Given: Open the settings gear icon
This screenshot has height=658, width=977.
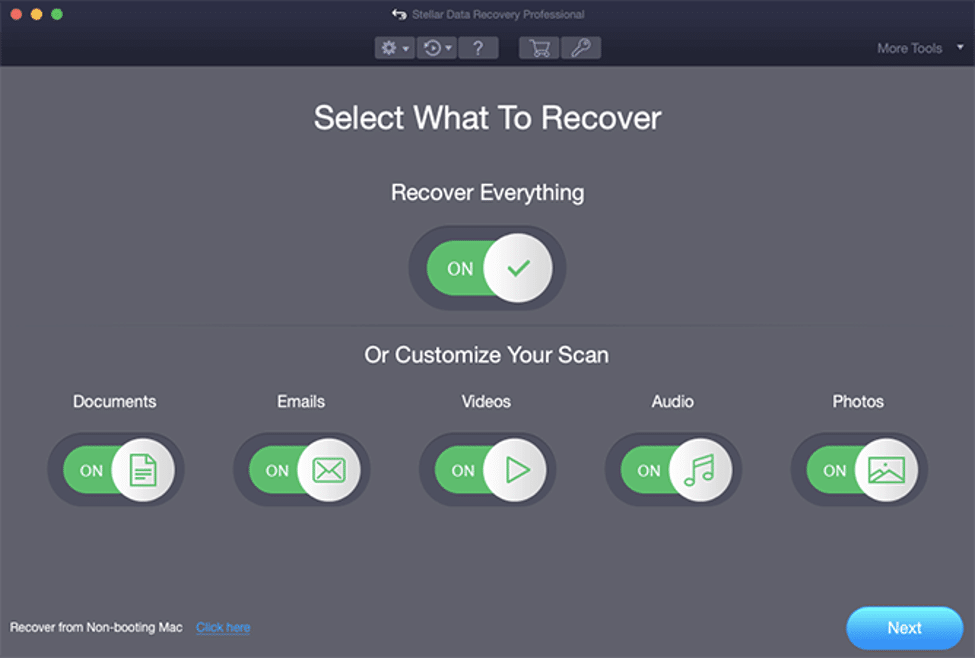Looking at the screenshot, I should (389, 47).
